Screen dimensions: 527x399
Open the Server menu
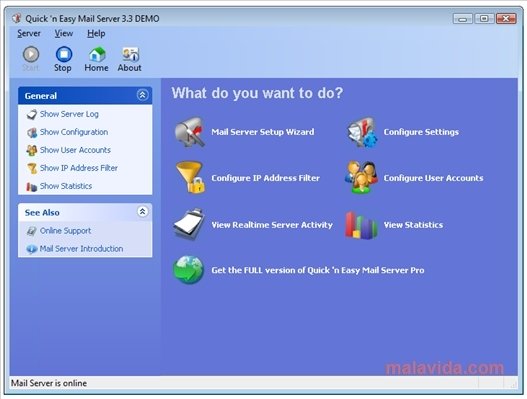pos(29,34)
